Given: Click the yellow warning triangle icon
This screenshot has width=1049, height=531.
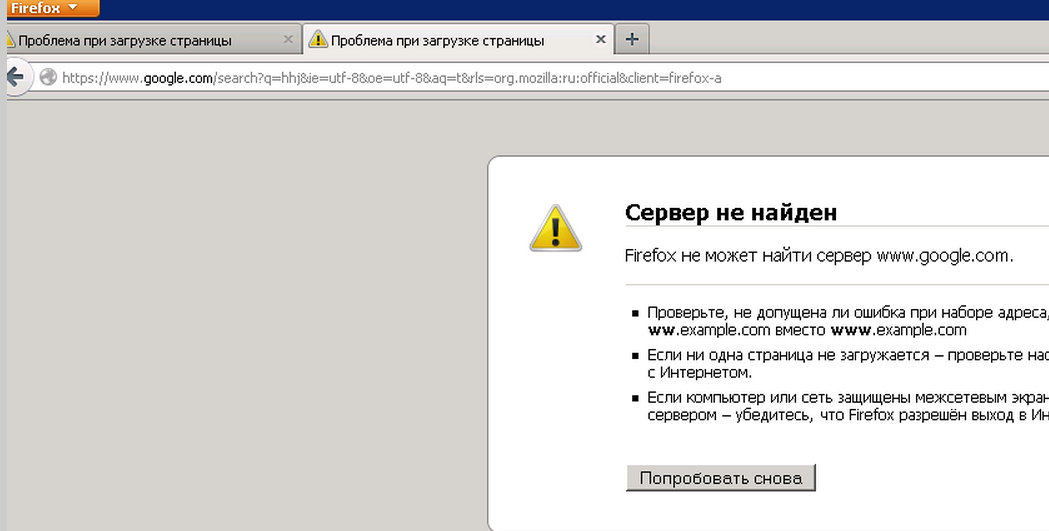Looking at the screenshot, I should pyautogui.click(x=555, y=228).
